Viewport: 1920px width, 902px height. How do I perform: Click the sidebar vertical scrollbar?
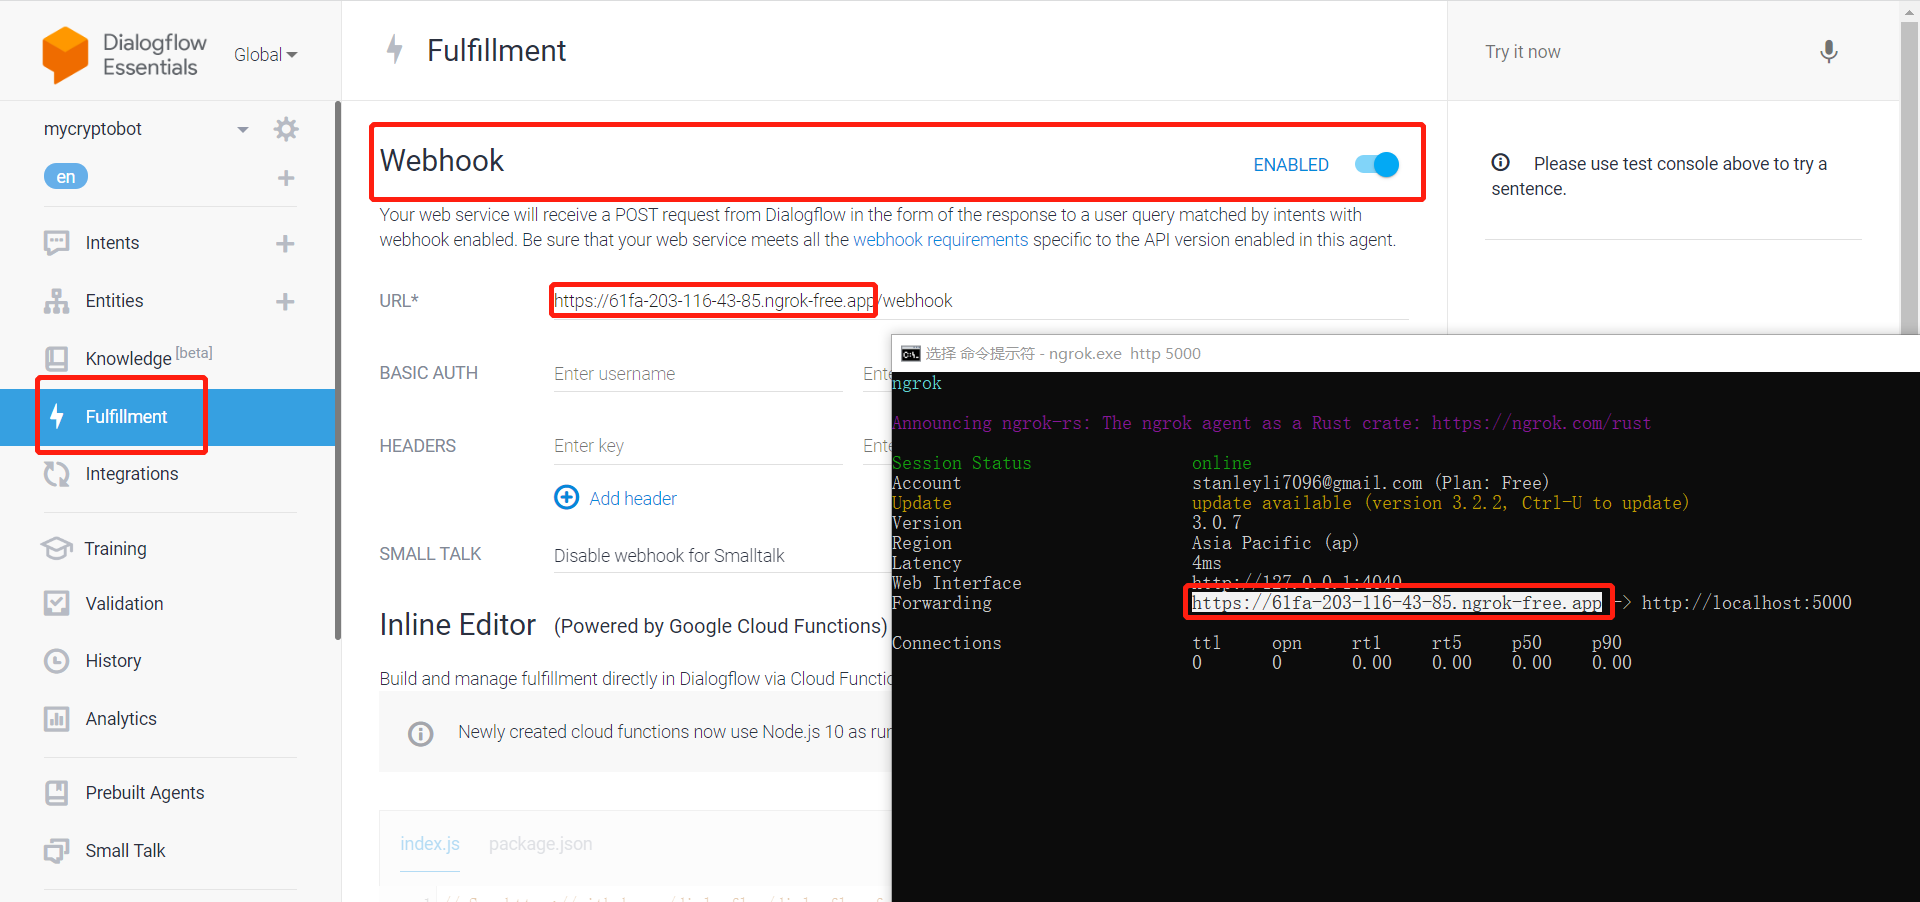pyautogui.click(x=338, y=370)
